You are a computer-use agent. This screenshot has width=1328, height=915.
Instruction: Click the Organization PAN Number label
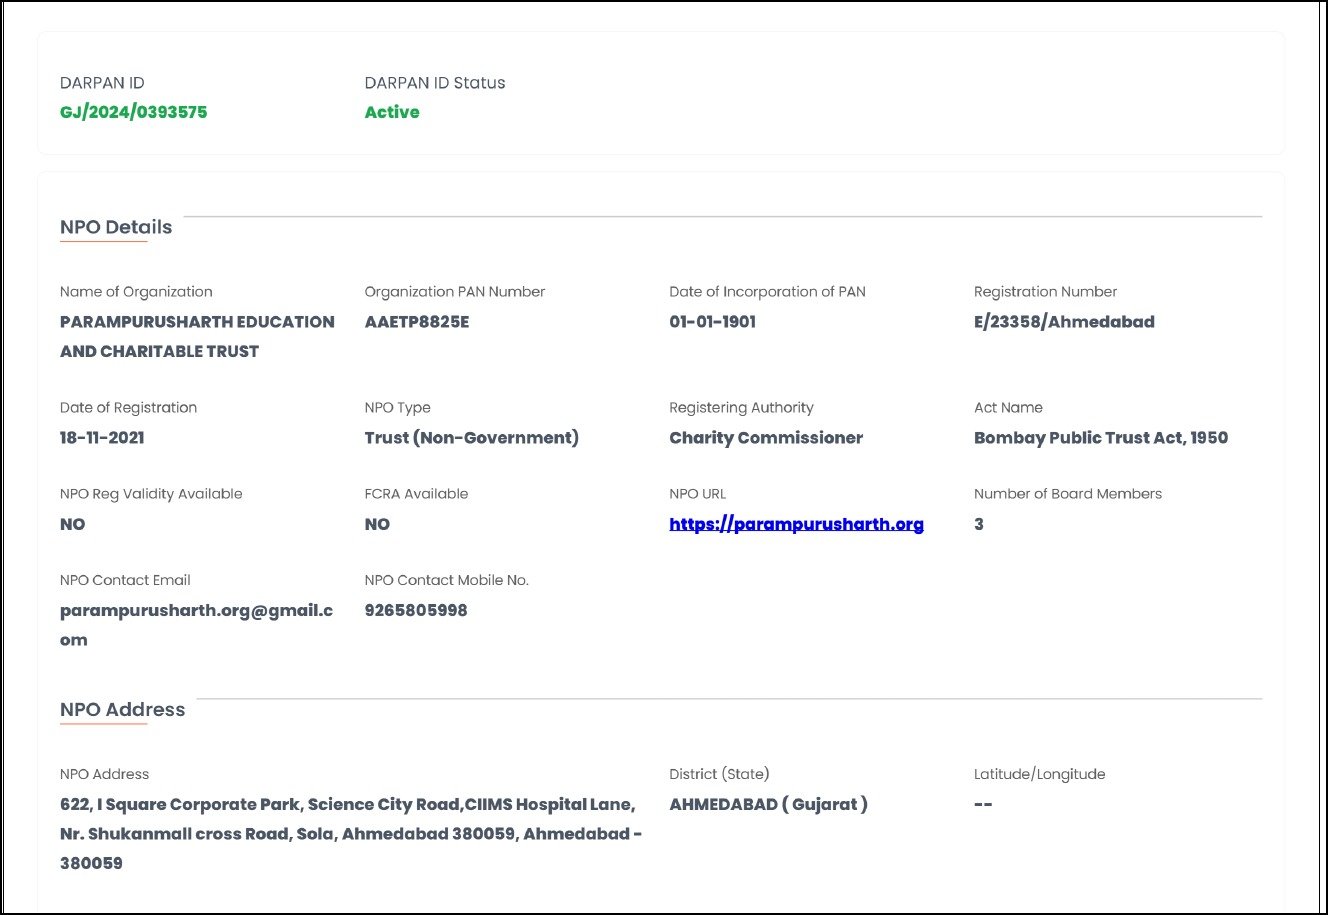[455, 292]
